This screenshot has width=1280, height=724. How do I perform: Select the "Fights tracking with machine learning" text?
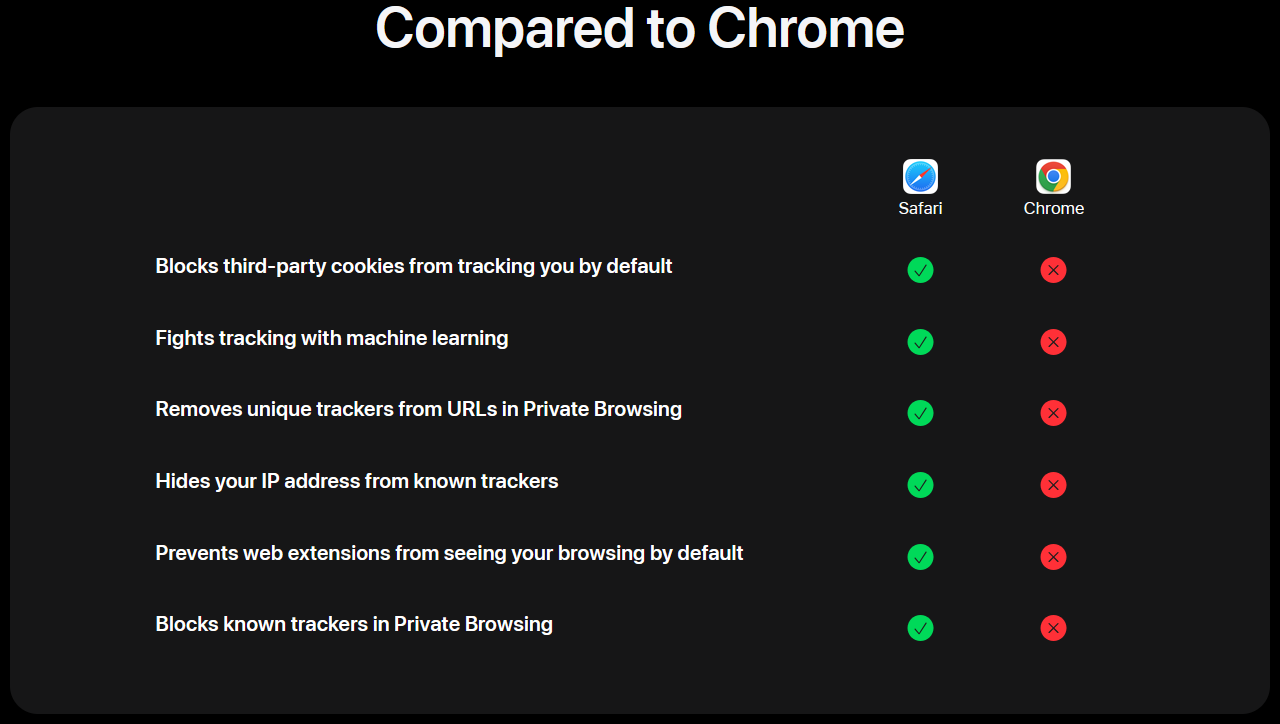pyautogui.click(x=332, y=338)
